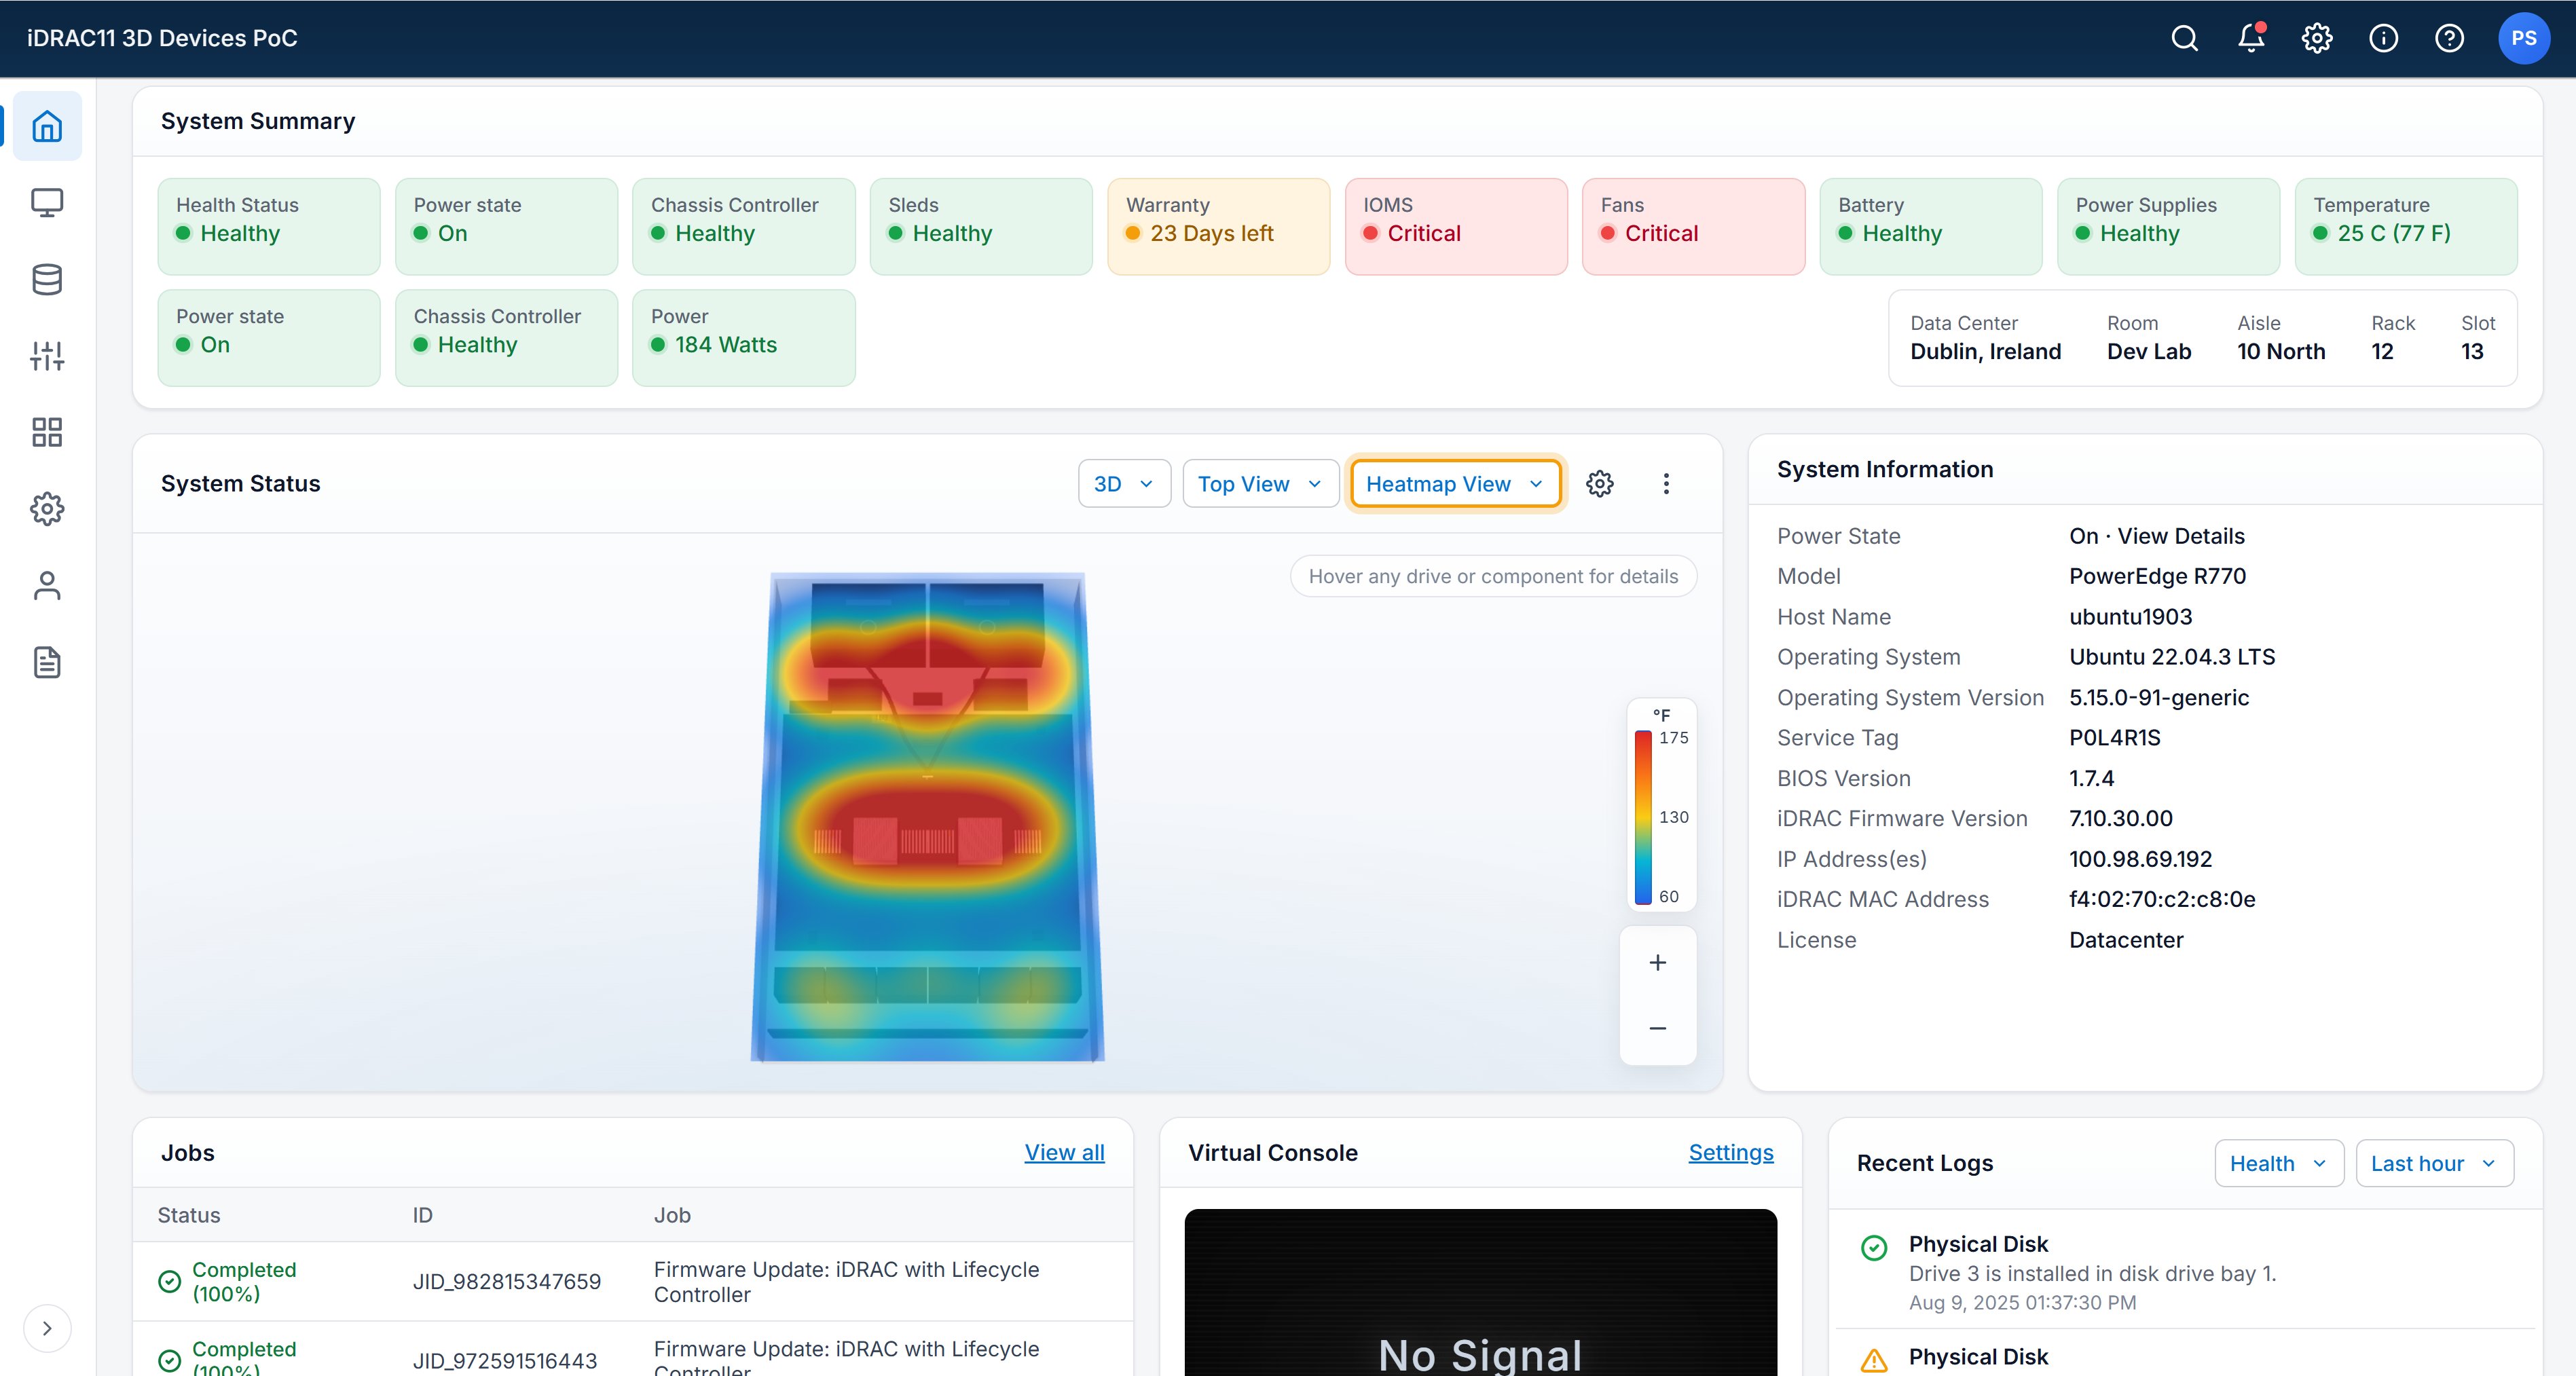
Task: Click the Fans Critical card
Action: (x=1693, y=226)
